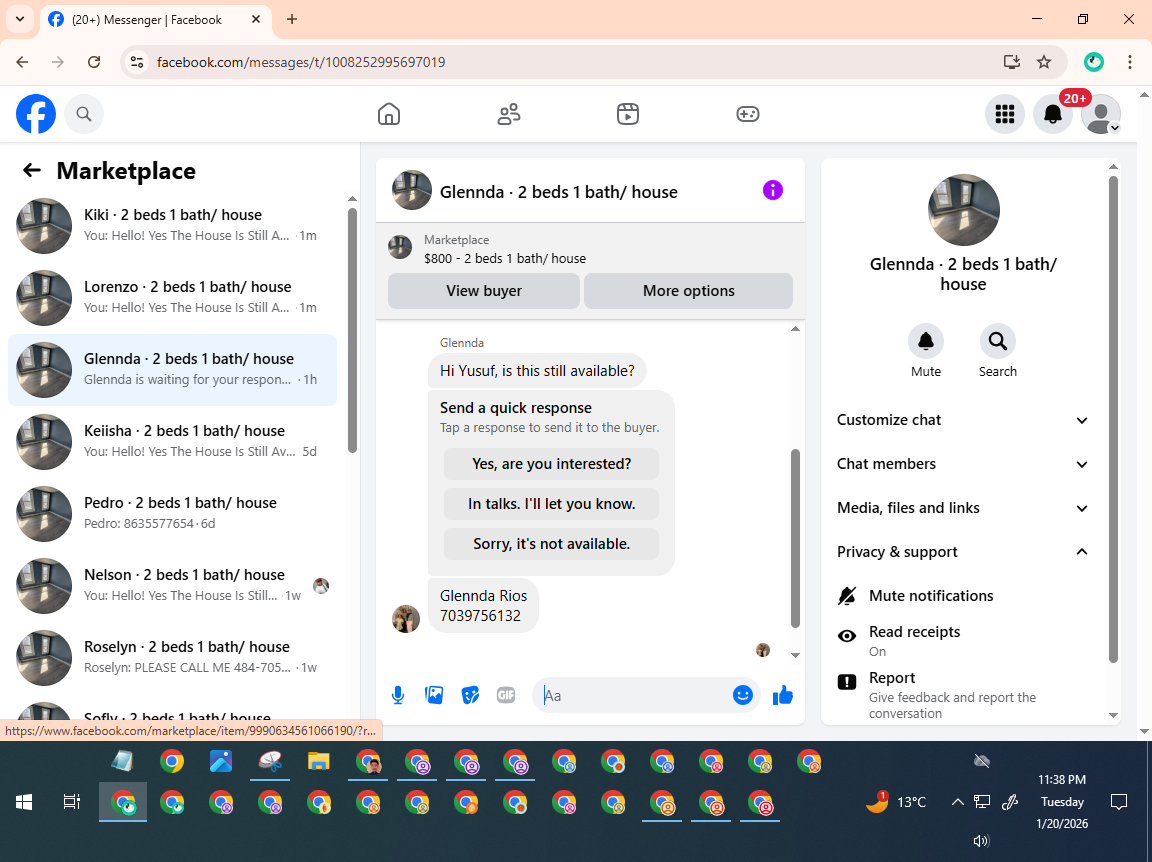
Task: Go back with browser back arrow
Action: 22,62
